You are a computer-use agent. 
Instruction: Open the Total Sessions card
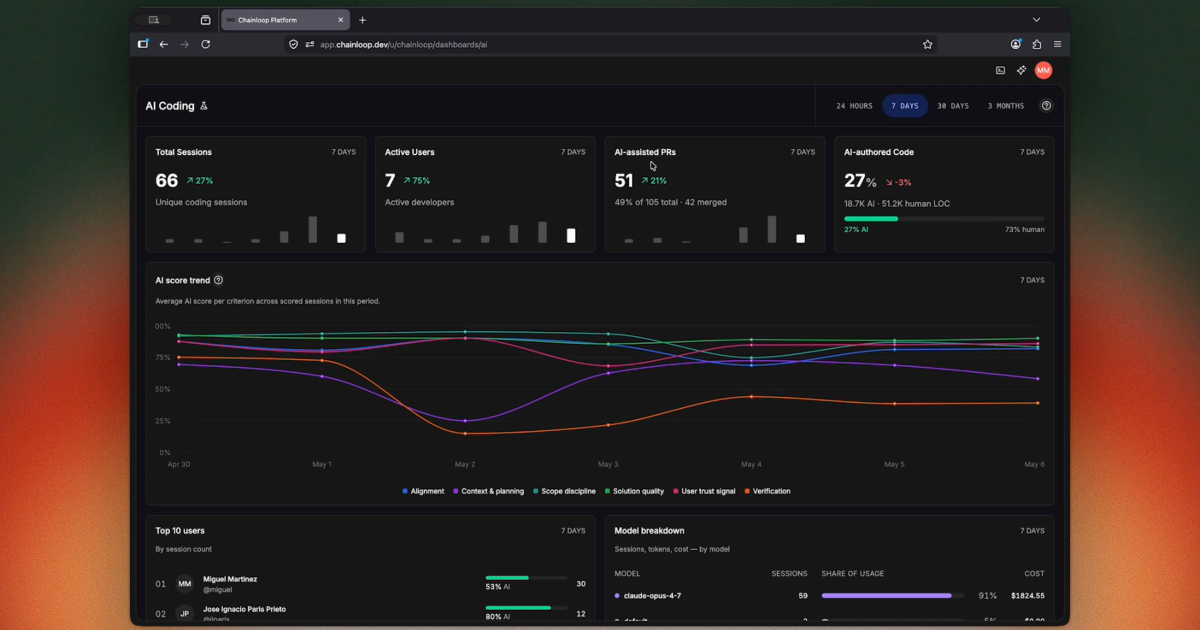(255, 194)
